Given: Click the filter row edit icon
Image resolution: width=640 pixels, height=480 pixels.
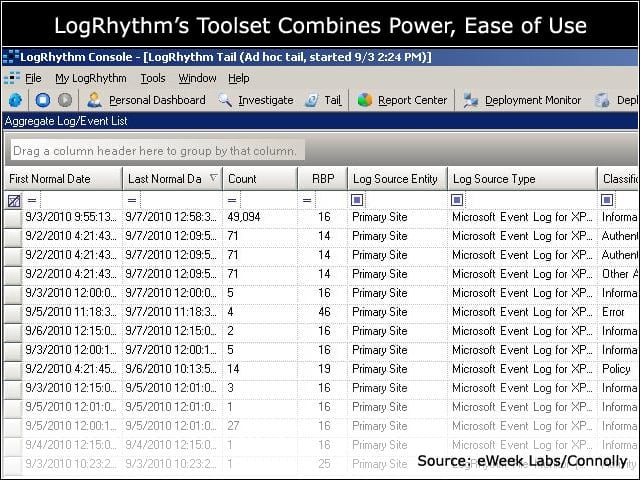Looking at the screenshot, I should [14, 200].
